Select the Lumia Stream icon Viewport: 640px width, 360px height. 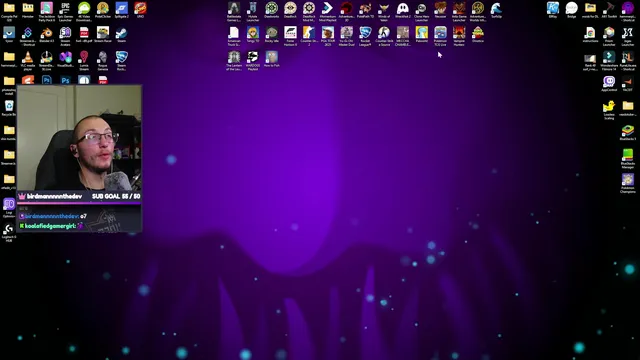[84, 57]
